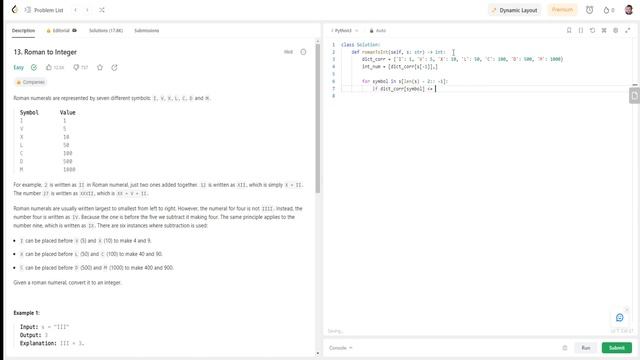Click the description panel scrollbar
The height and width of the screenshot is (360, 640).
(x=318, y=118)
